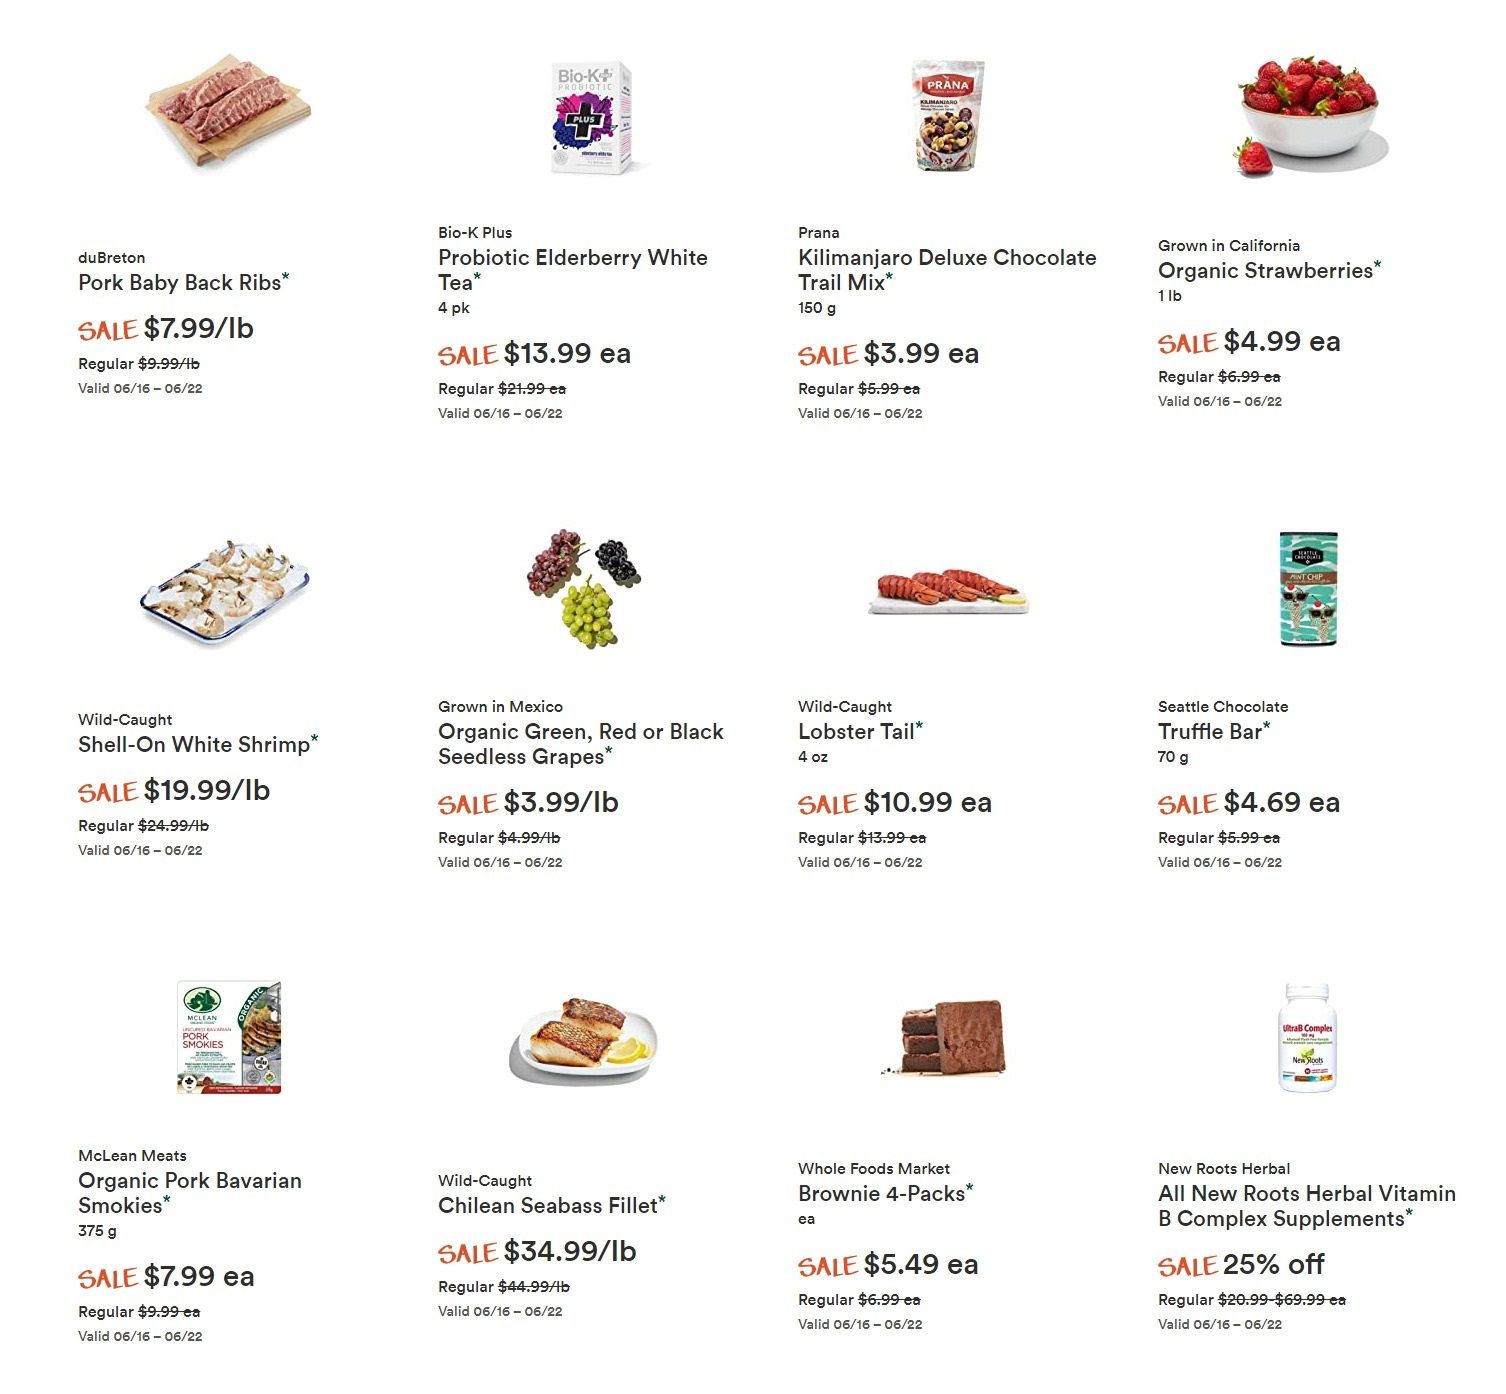The width and height of the screenshot is (1506, 1394).
Task: Select the Seattle Chocolate Mint Chip bar image
Action: [x=1308, y=588]
